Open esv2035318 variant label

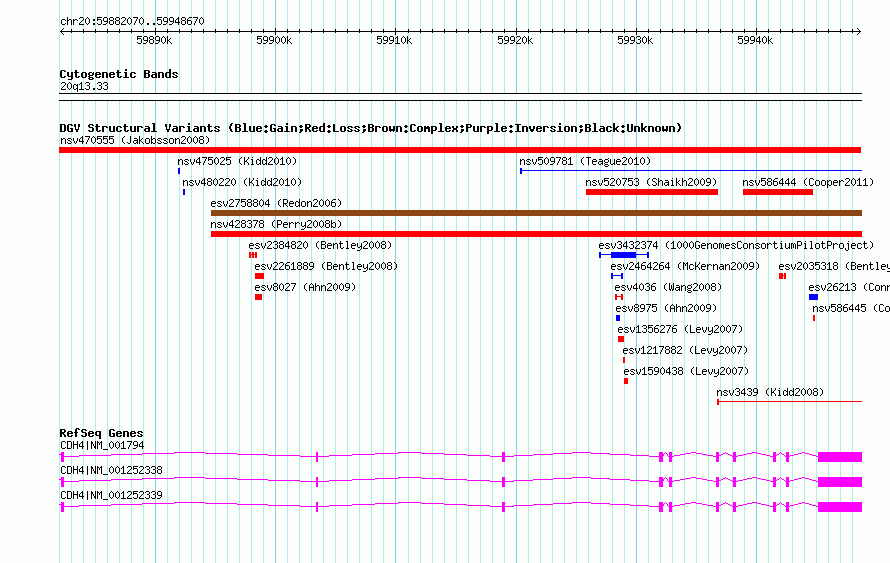[x=834, y=266]
